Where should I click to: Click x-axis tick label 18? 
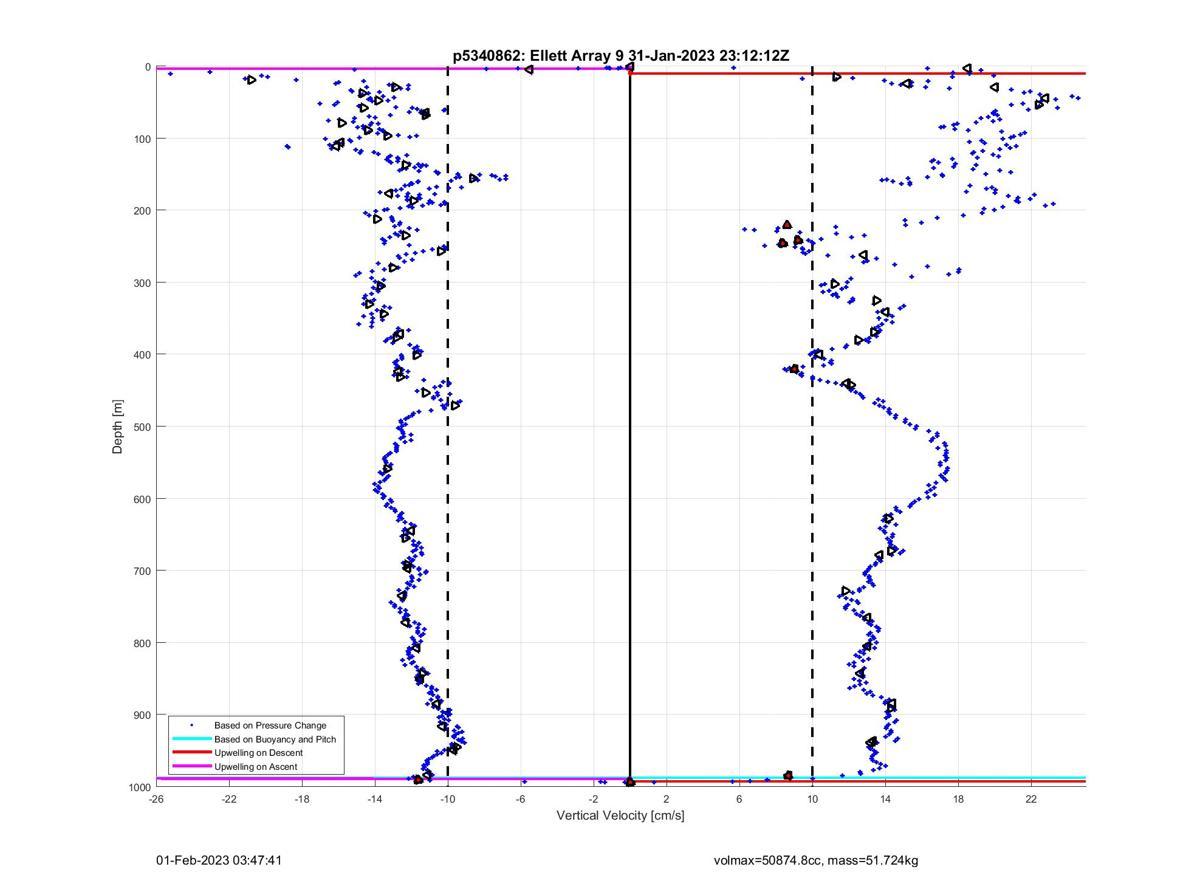pos(958,799)
